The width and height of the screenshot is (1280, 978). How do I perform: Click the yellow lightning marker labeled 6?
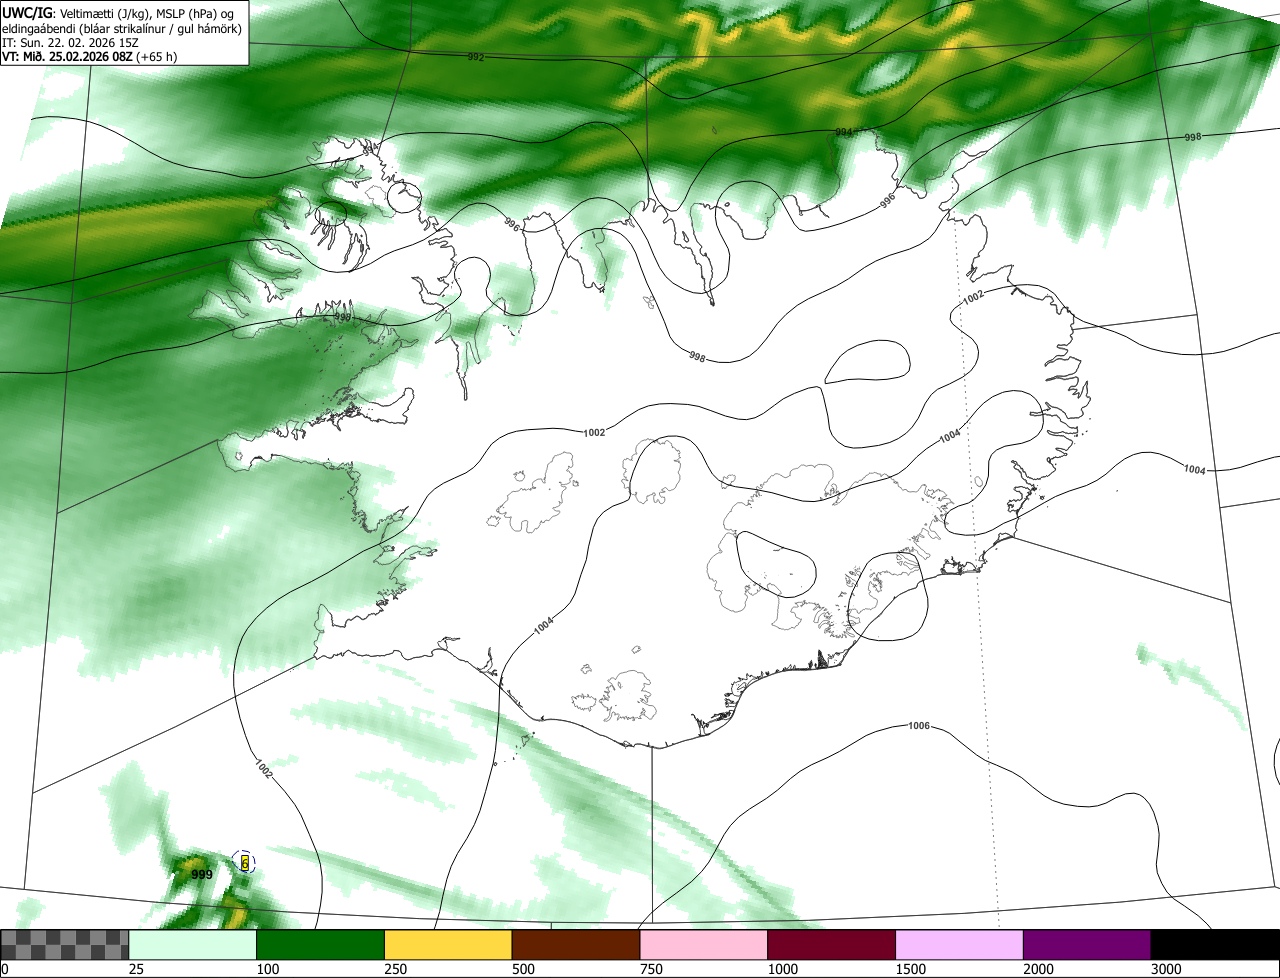click(245, 862)
